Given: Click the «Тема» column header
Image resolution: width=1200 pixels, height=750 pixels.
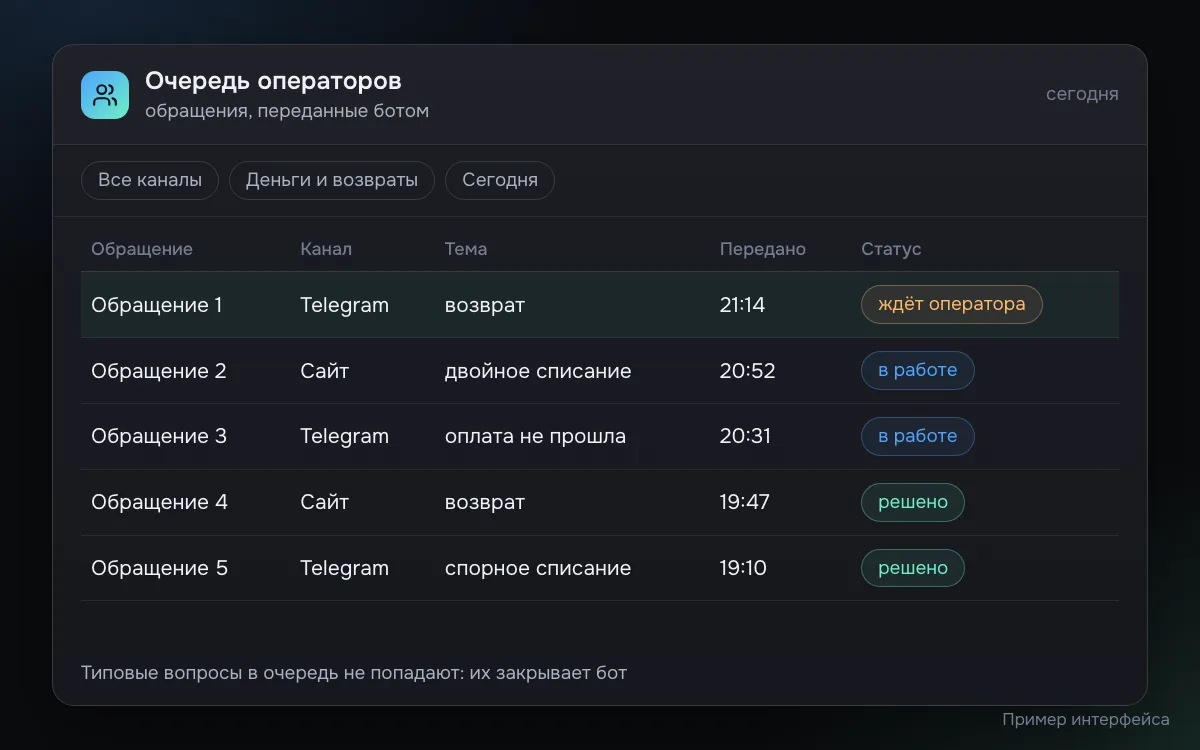Looking at the screenshot, I should pos(466,249).
